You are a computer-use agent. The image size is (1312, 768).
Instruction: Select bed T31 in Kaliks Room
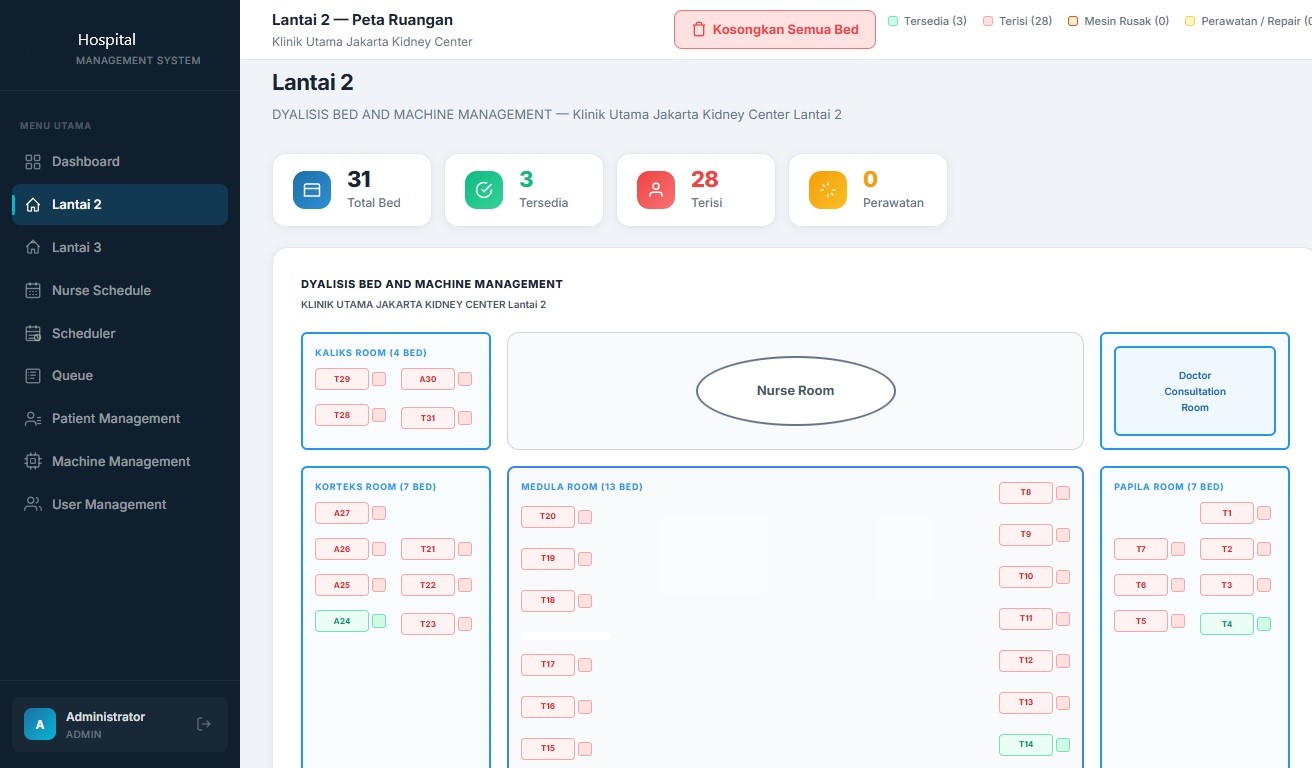coord(428,418)
